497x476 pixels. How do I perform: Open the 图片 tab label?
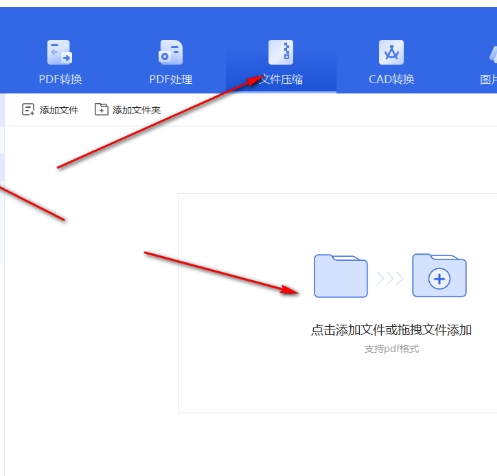(x=488, y=79)
